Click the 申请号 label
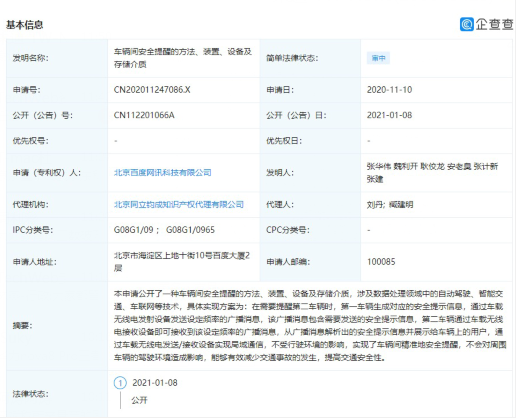The image size is (516, 418). pyautogui.click(x=26, y=90)
